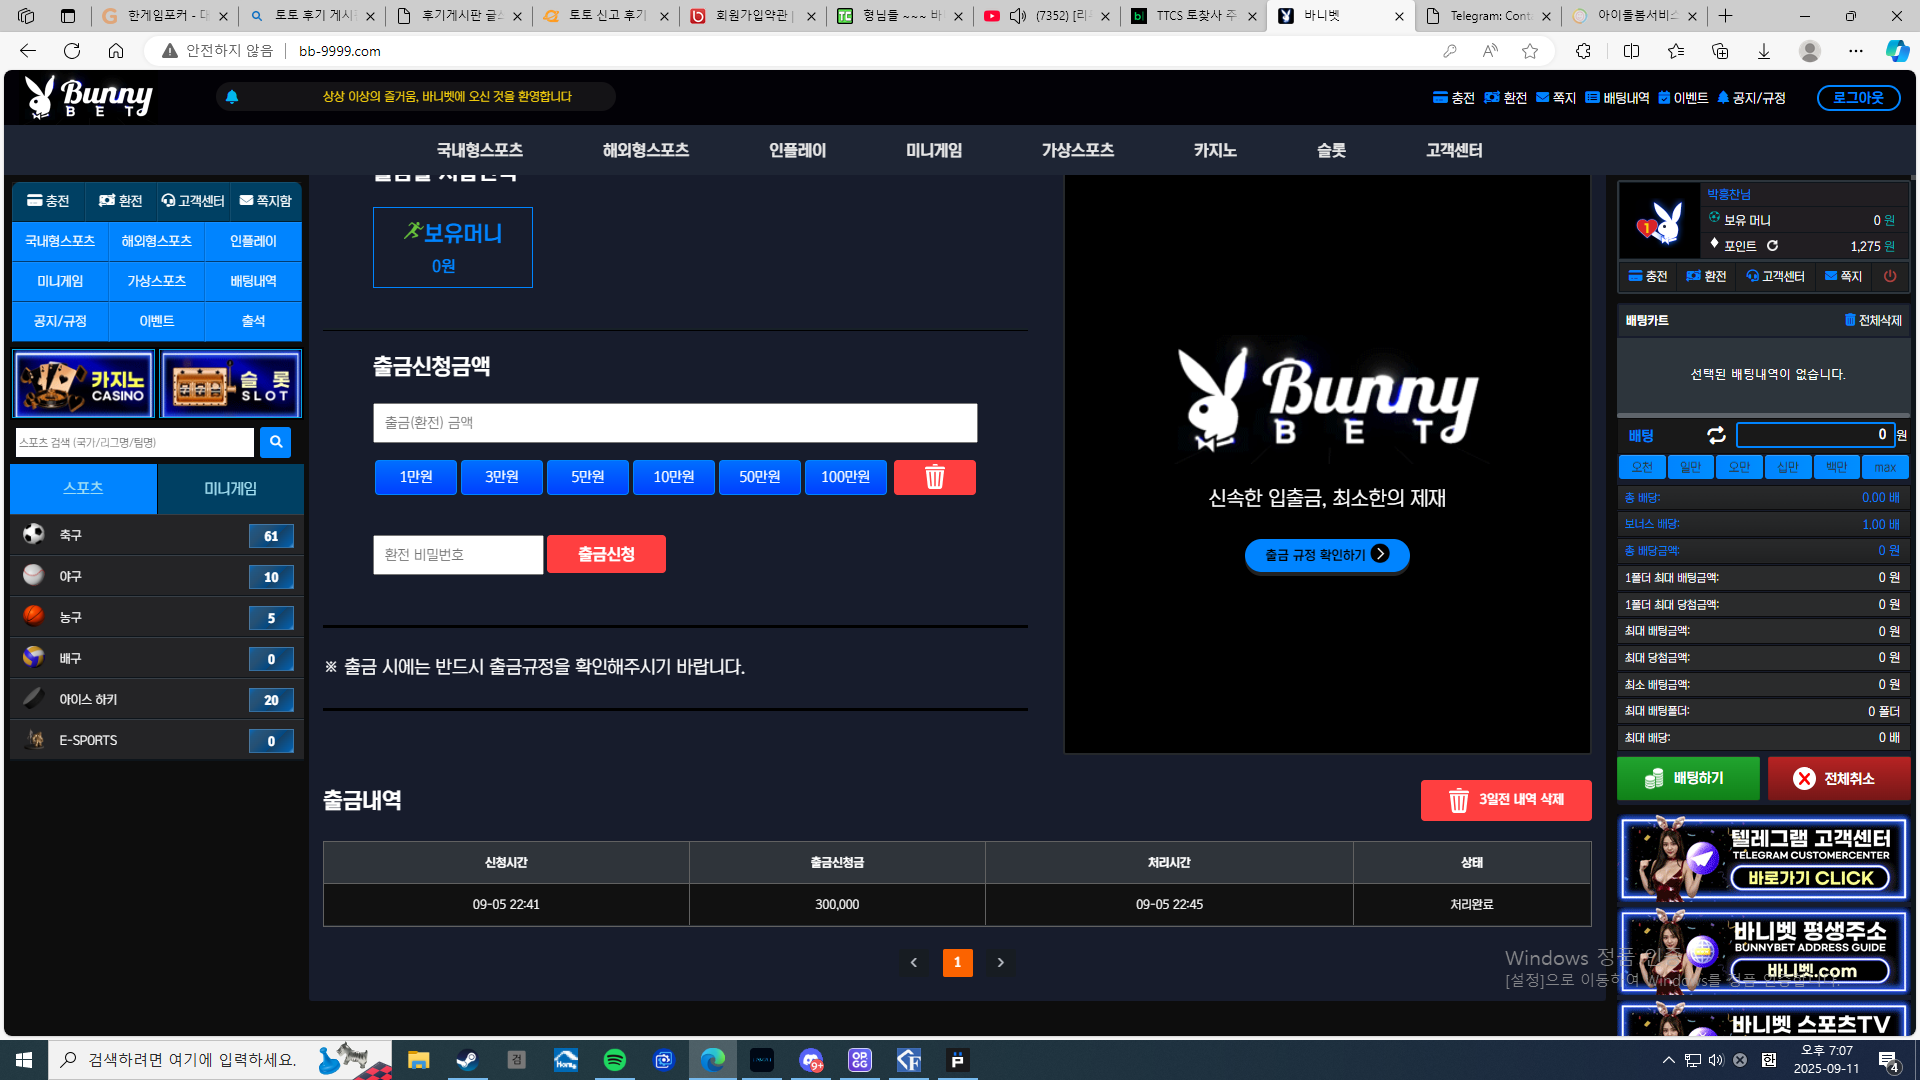The height and width of the screenshot is (1080, 1920).
Task: Click the betting amount input field
Action: (x=1815, y=435)
